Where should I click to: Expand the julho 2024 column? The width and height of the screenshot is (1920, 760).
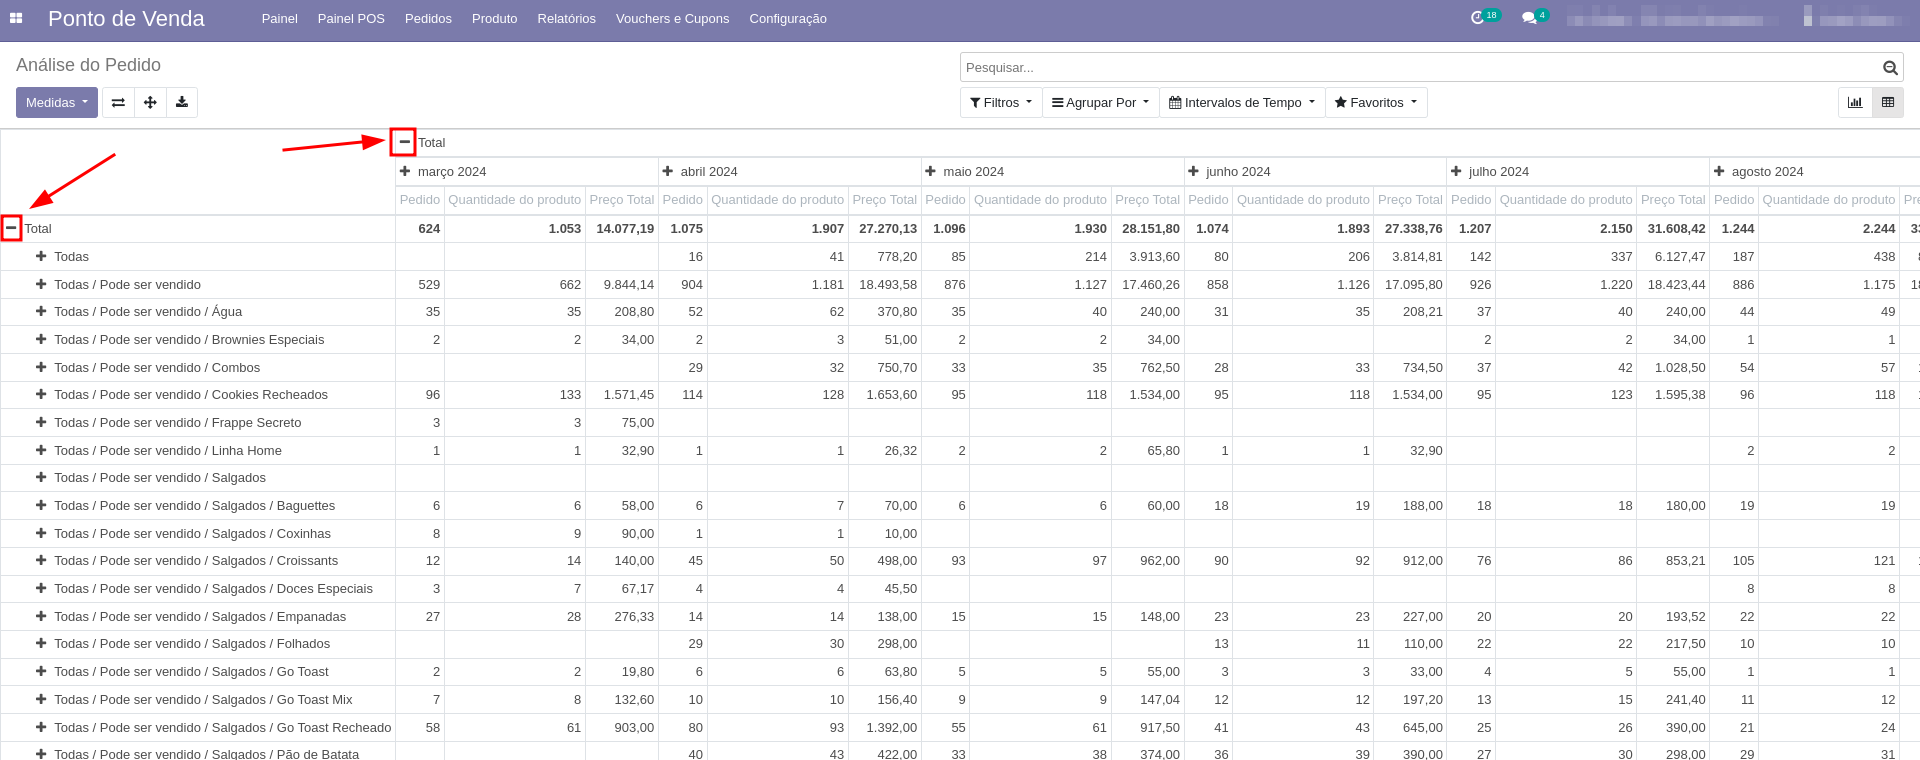tap(1456, 171)
